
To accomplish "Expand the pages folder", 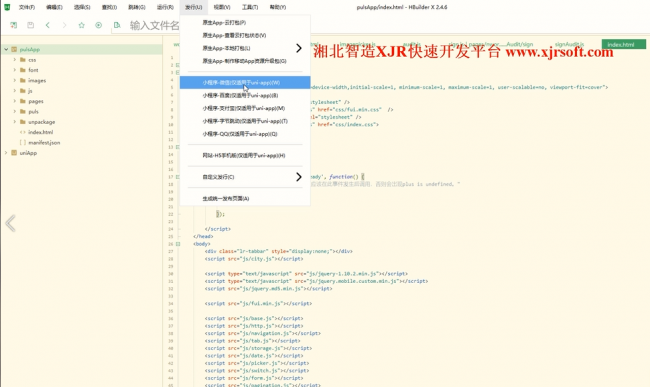I will [15, 101].
